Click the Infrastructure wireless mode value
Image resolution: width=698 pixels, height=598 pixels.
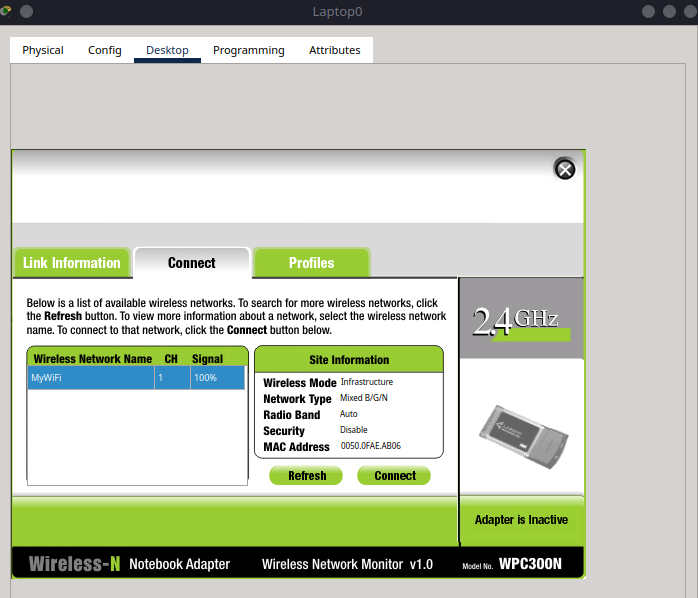point(367,382)
